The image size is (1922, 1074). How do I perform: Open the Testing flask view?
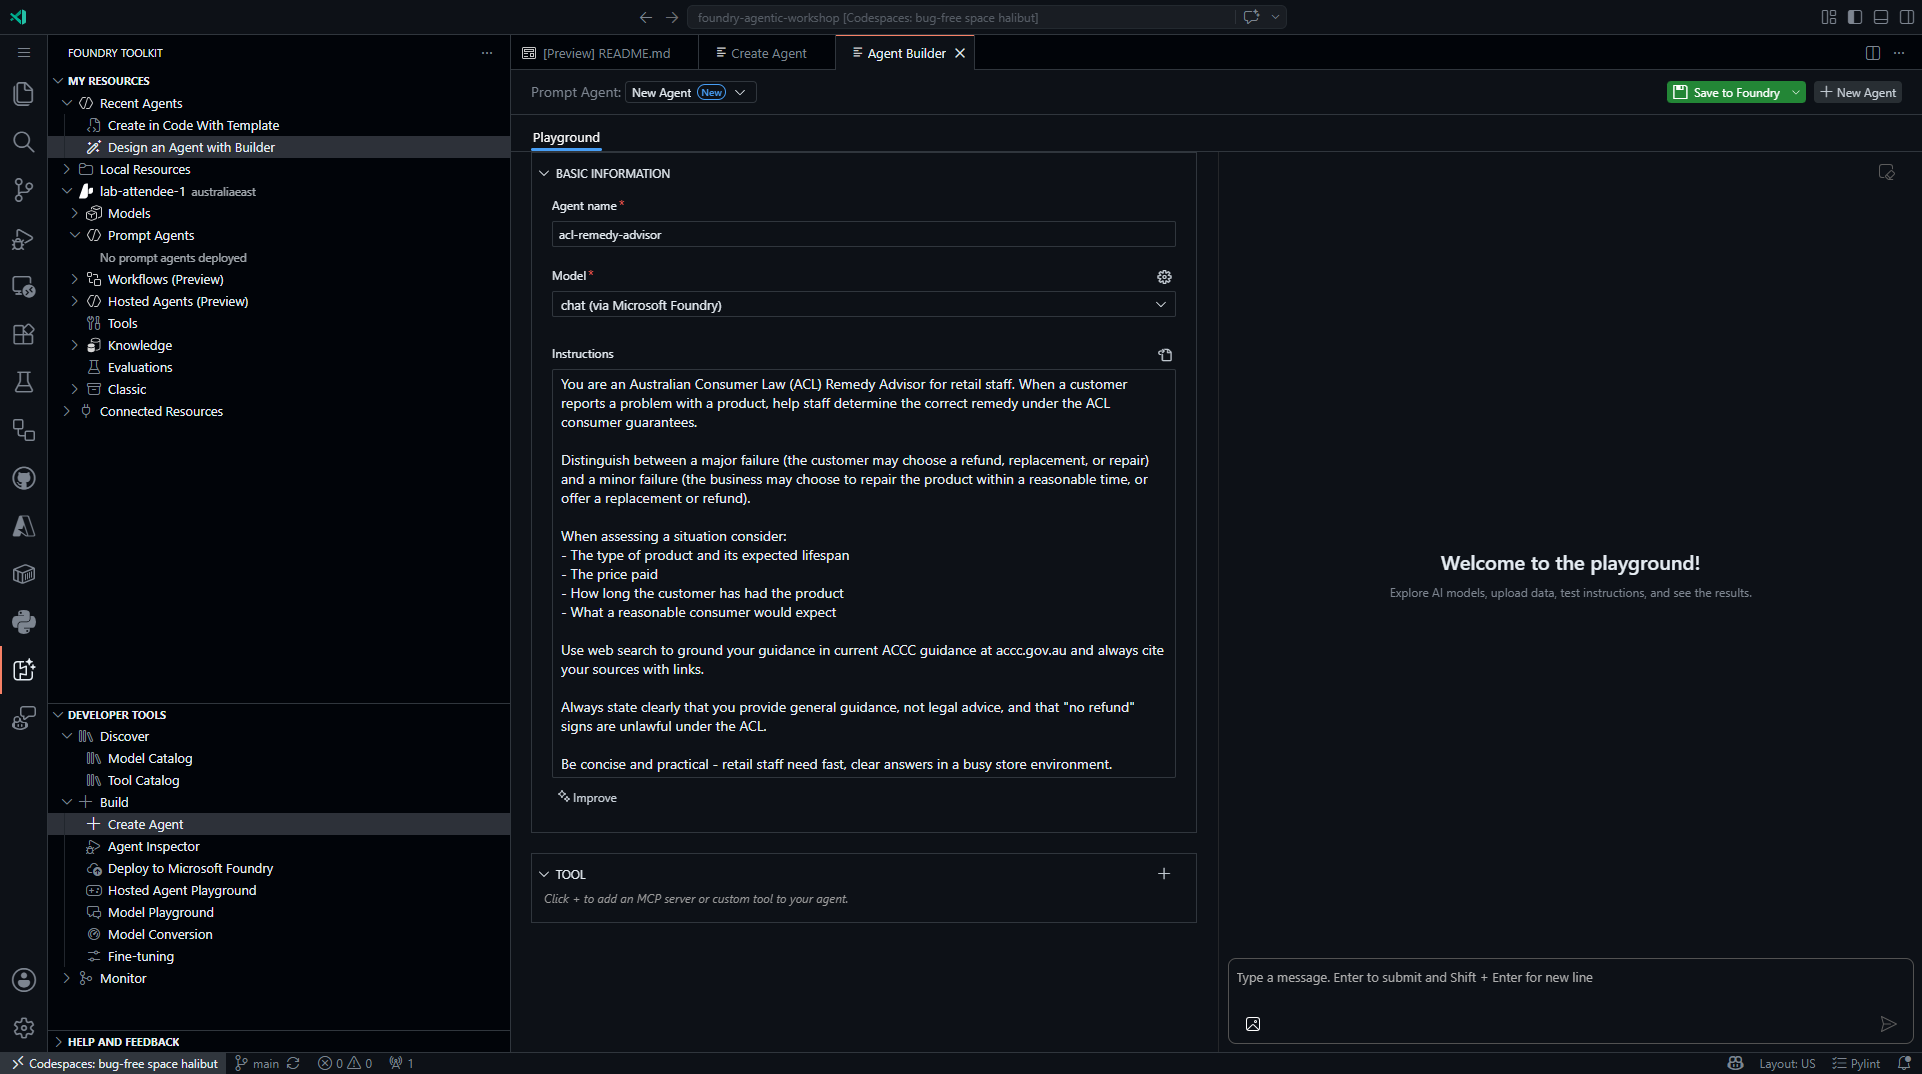pos(23,382)
